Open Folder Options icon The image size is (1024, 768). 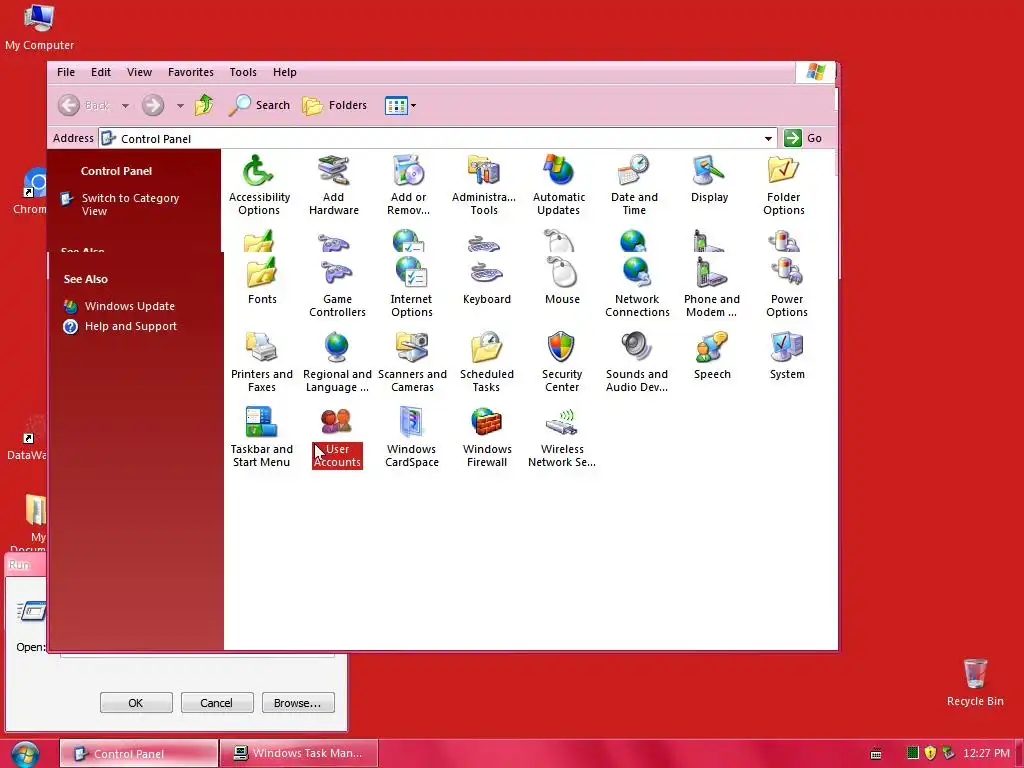[x=784, y=185]
